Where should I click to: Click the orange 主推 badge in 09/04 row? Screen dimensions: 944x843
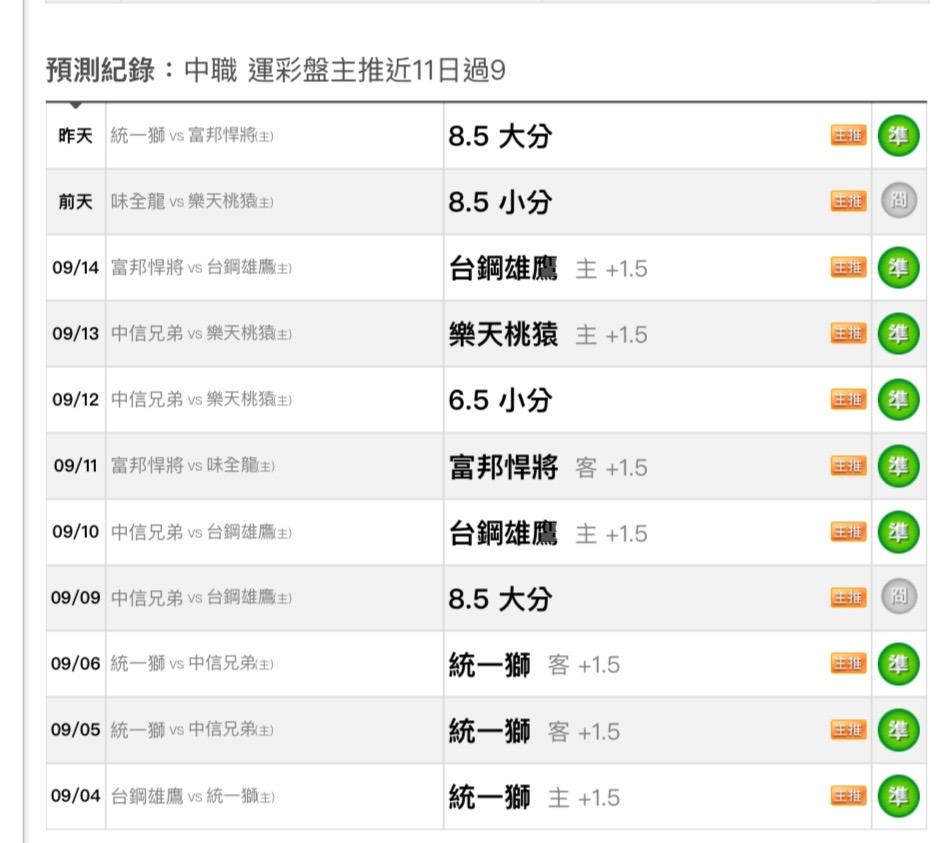[848, 796]
